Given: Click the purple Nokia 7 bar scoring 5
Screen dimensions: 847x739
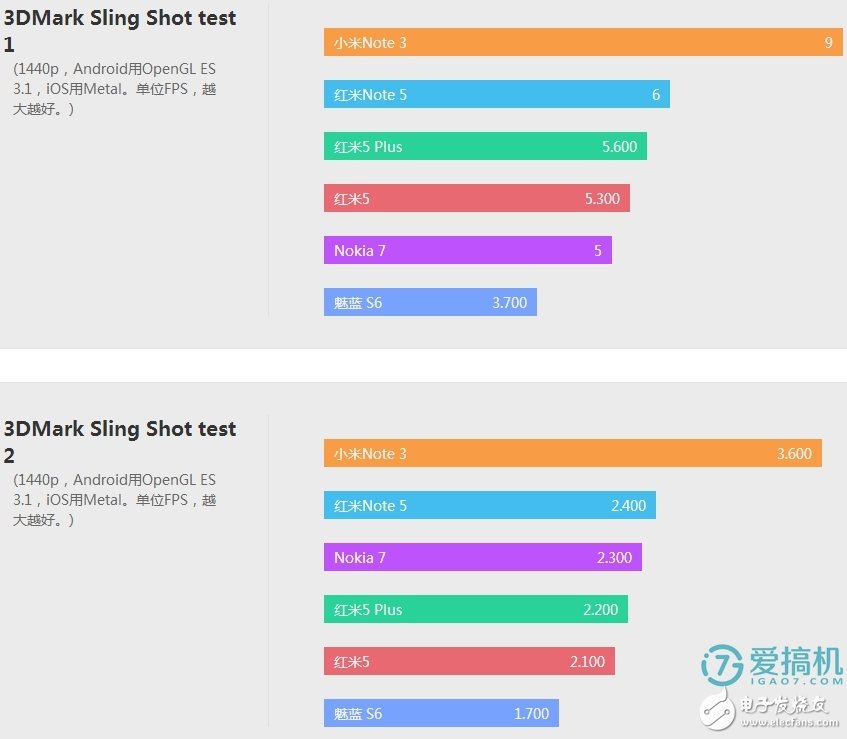Looking at the screenshot, I should click(467, 250).
